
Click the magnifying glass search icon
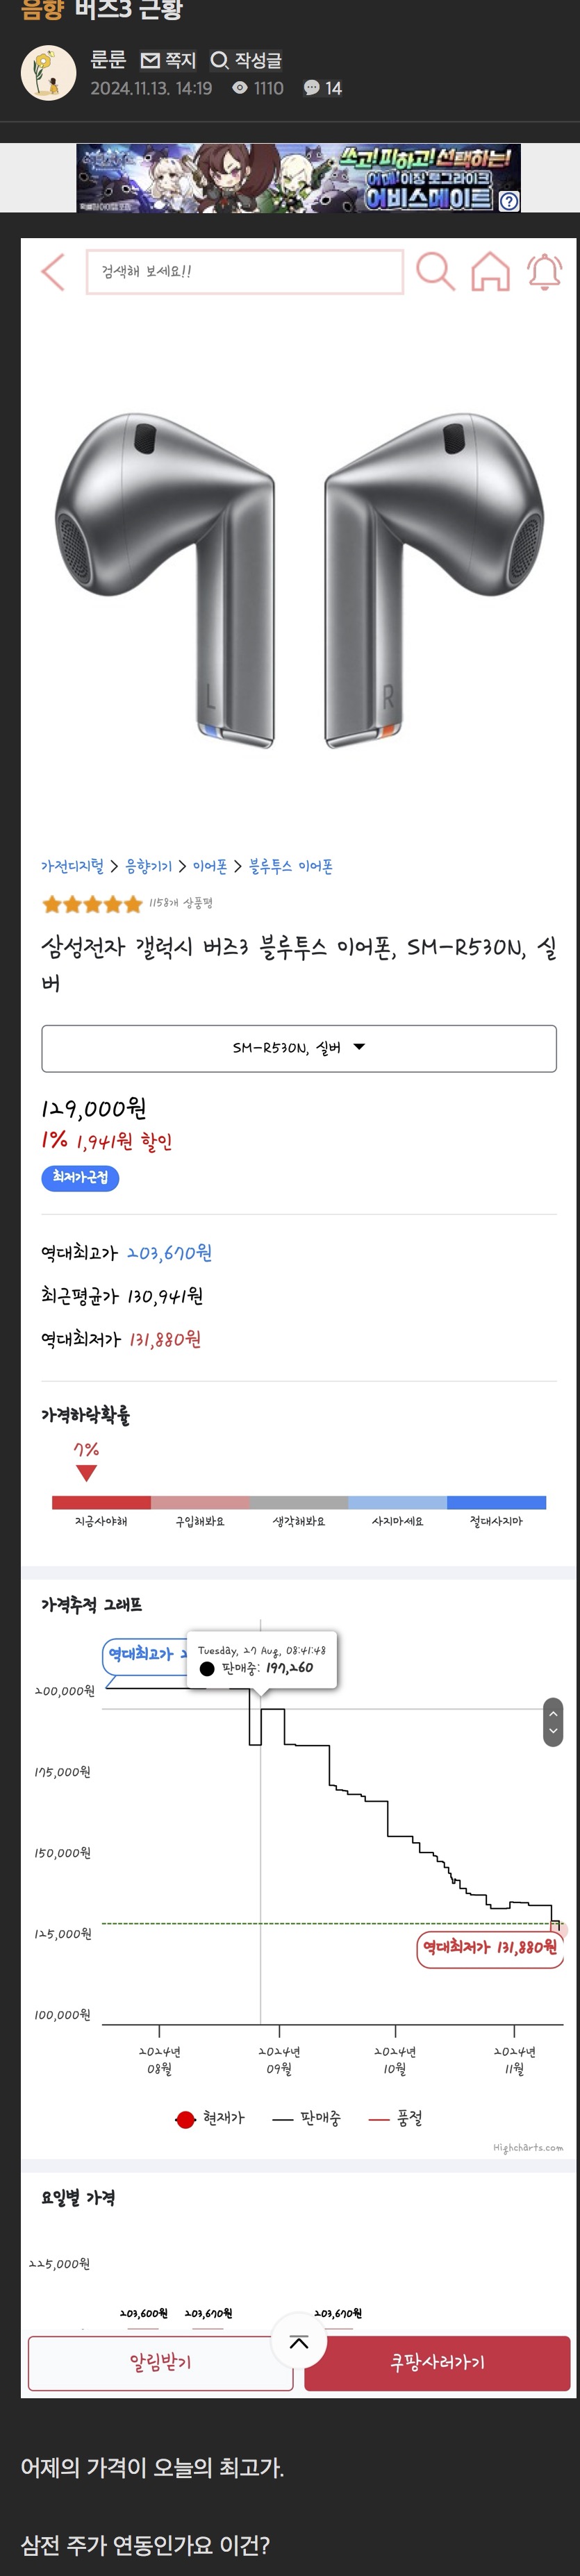(x=435, y=271)
